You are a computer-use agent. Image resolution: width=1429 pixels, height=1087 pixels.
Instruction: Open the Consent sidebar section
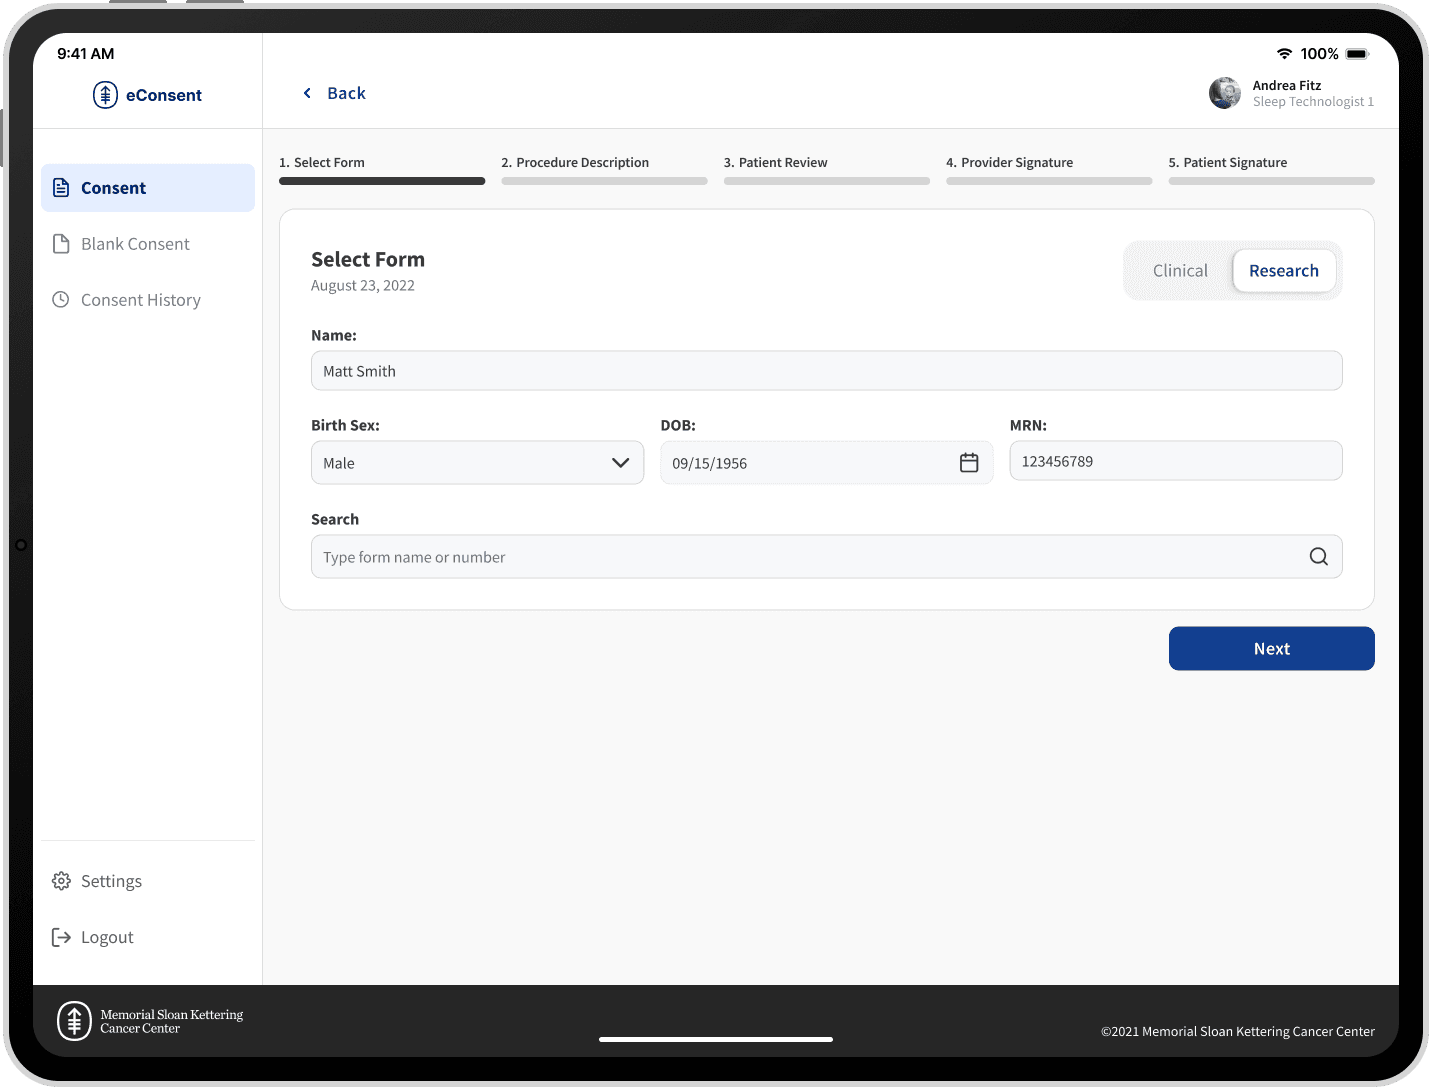click(148, 188)
